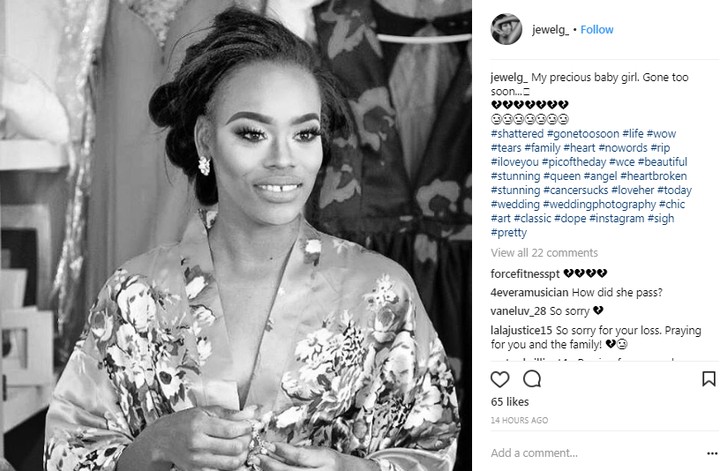Open the #shattered hashtag

click(x=517, y=134)
